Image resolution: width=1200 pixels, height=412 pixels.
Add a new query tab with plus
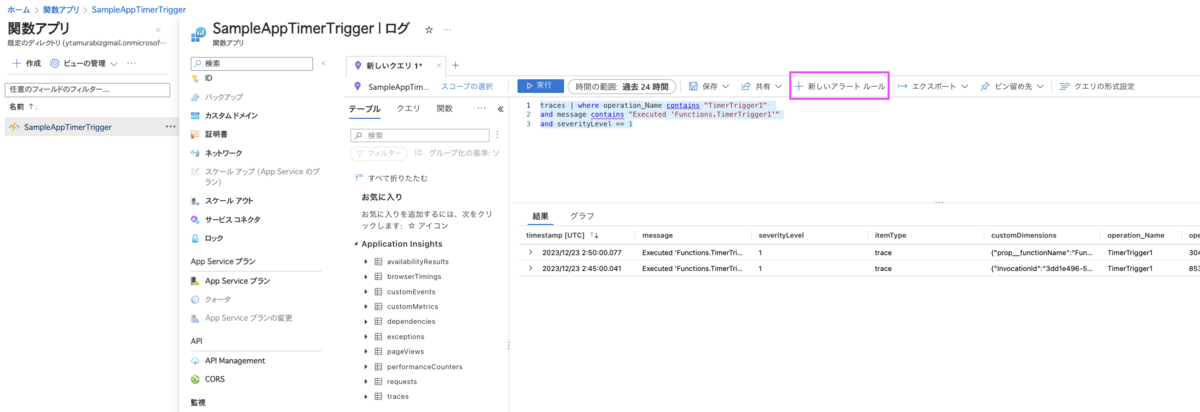point(455,65)
